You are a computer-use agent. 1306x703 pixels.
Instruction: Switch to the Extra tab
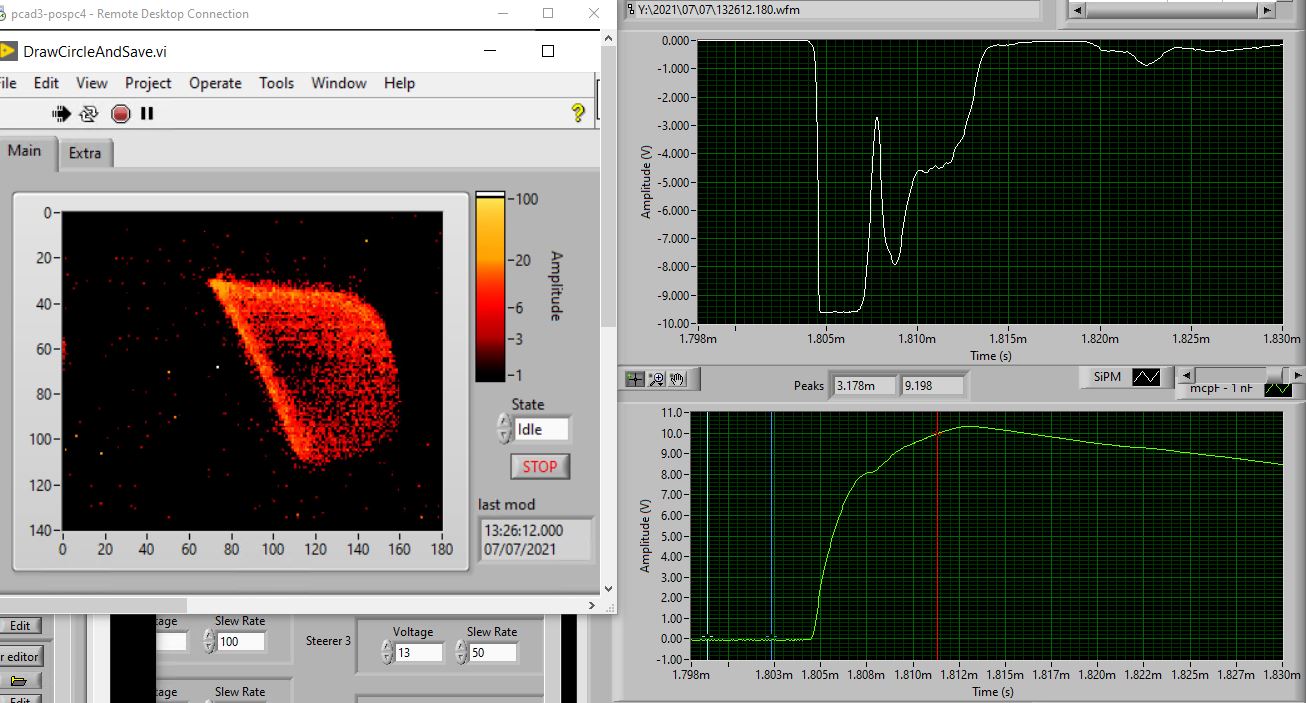point(85,153)
